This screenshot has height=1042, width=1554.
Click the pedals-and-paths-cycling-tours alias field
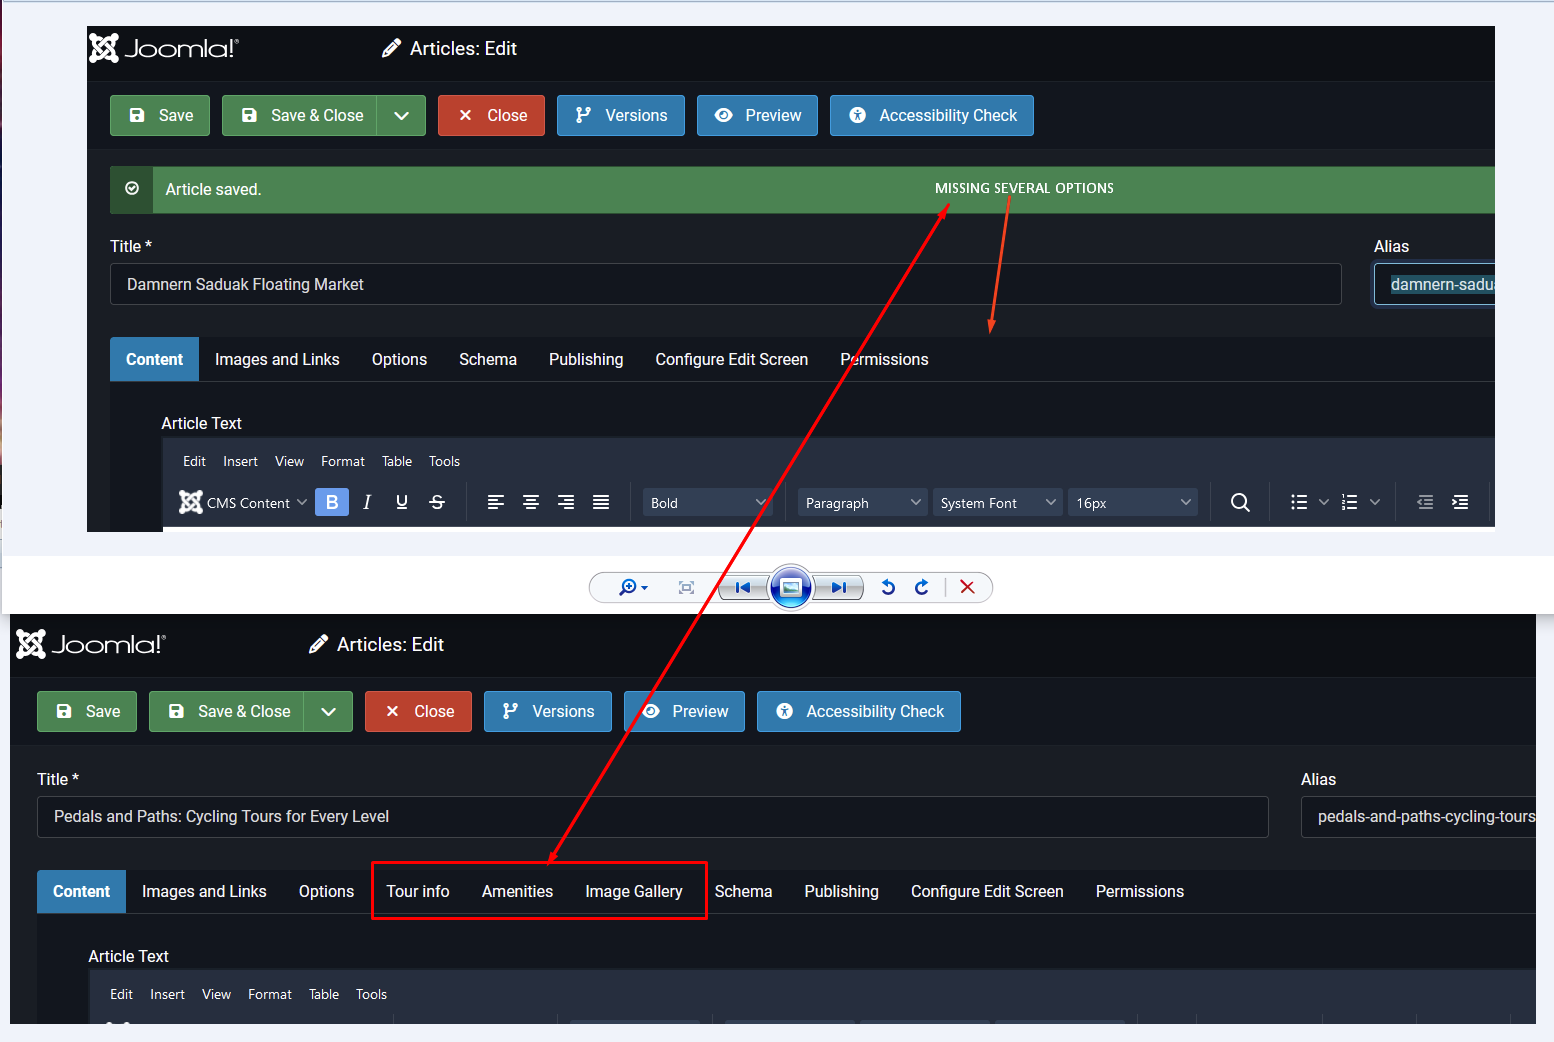click(1418, 816)
